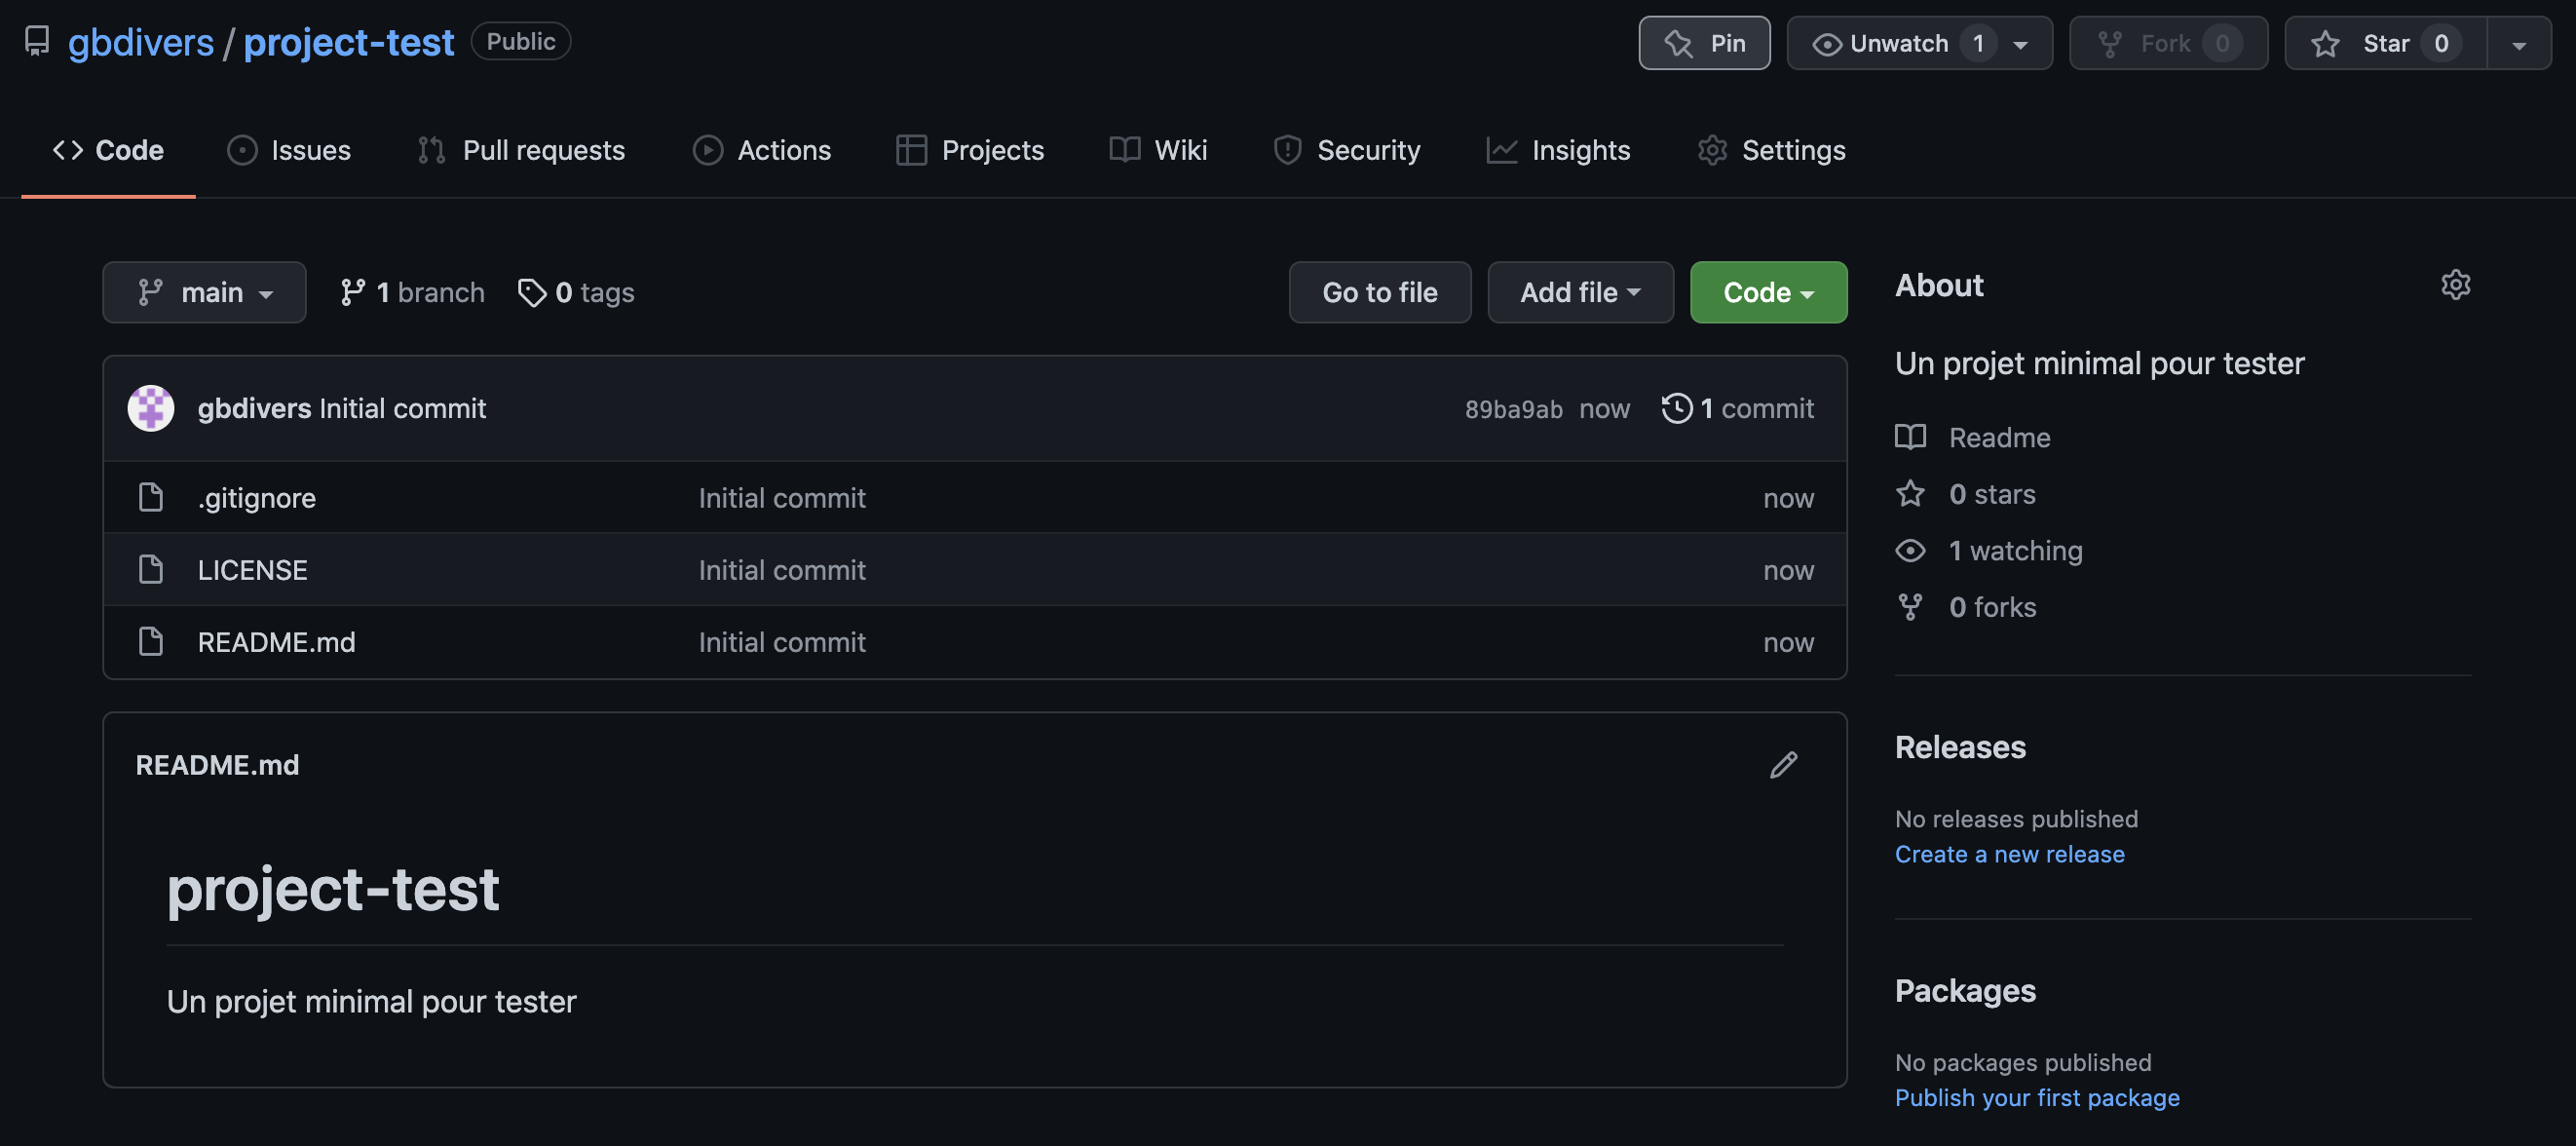
Task: Click Create a new release
Action: coord(2010,854)
